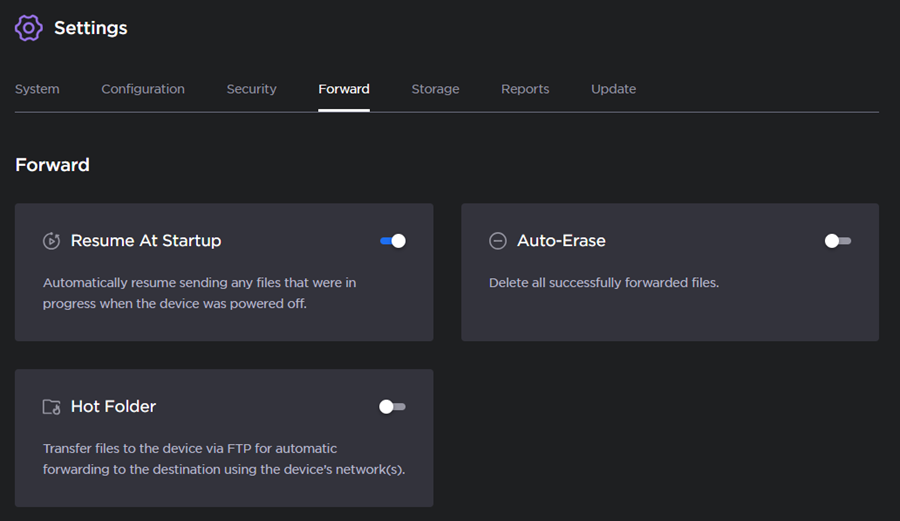Turn on the Hot Folder switch

pyautogui.click(x=392, y=407)
